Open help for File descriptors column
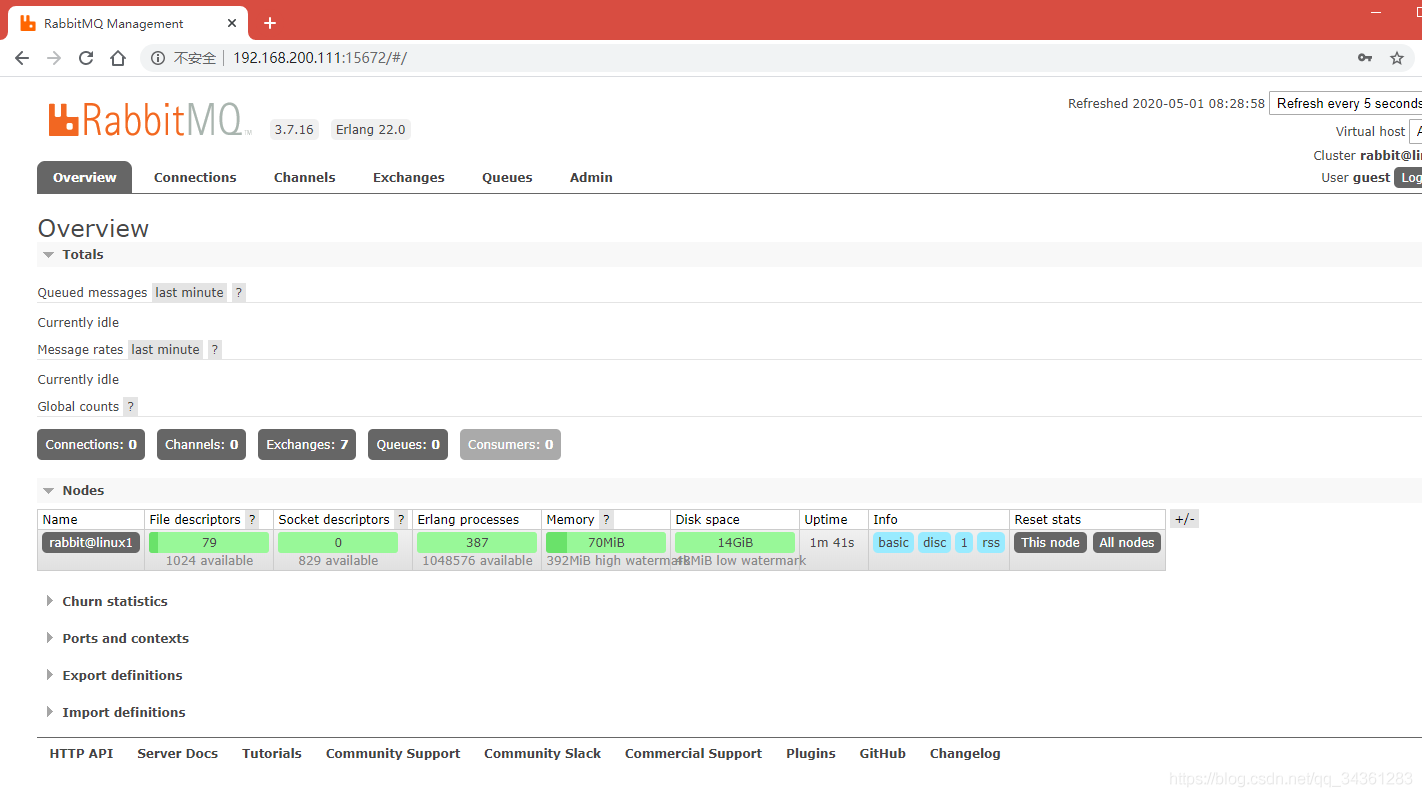Image resolution: width=1422 pixels, height=797 pixels. tap(252, 520)
